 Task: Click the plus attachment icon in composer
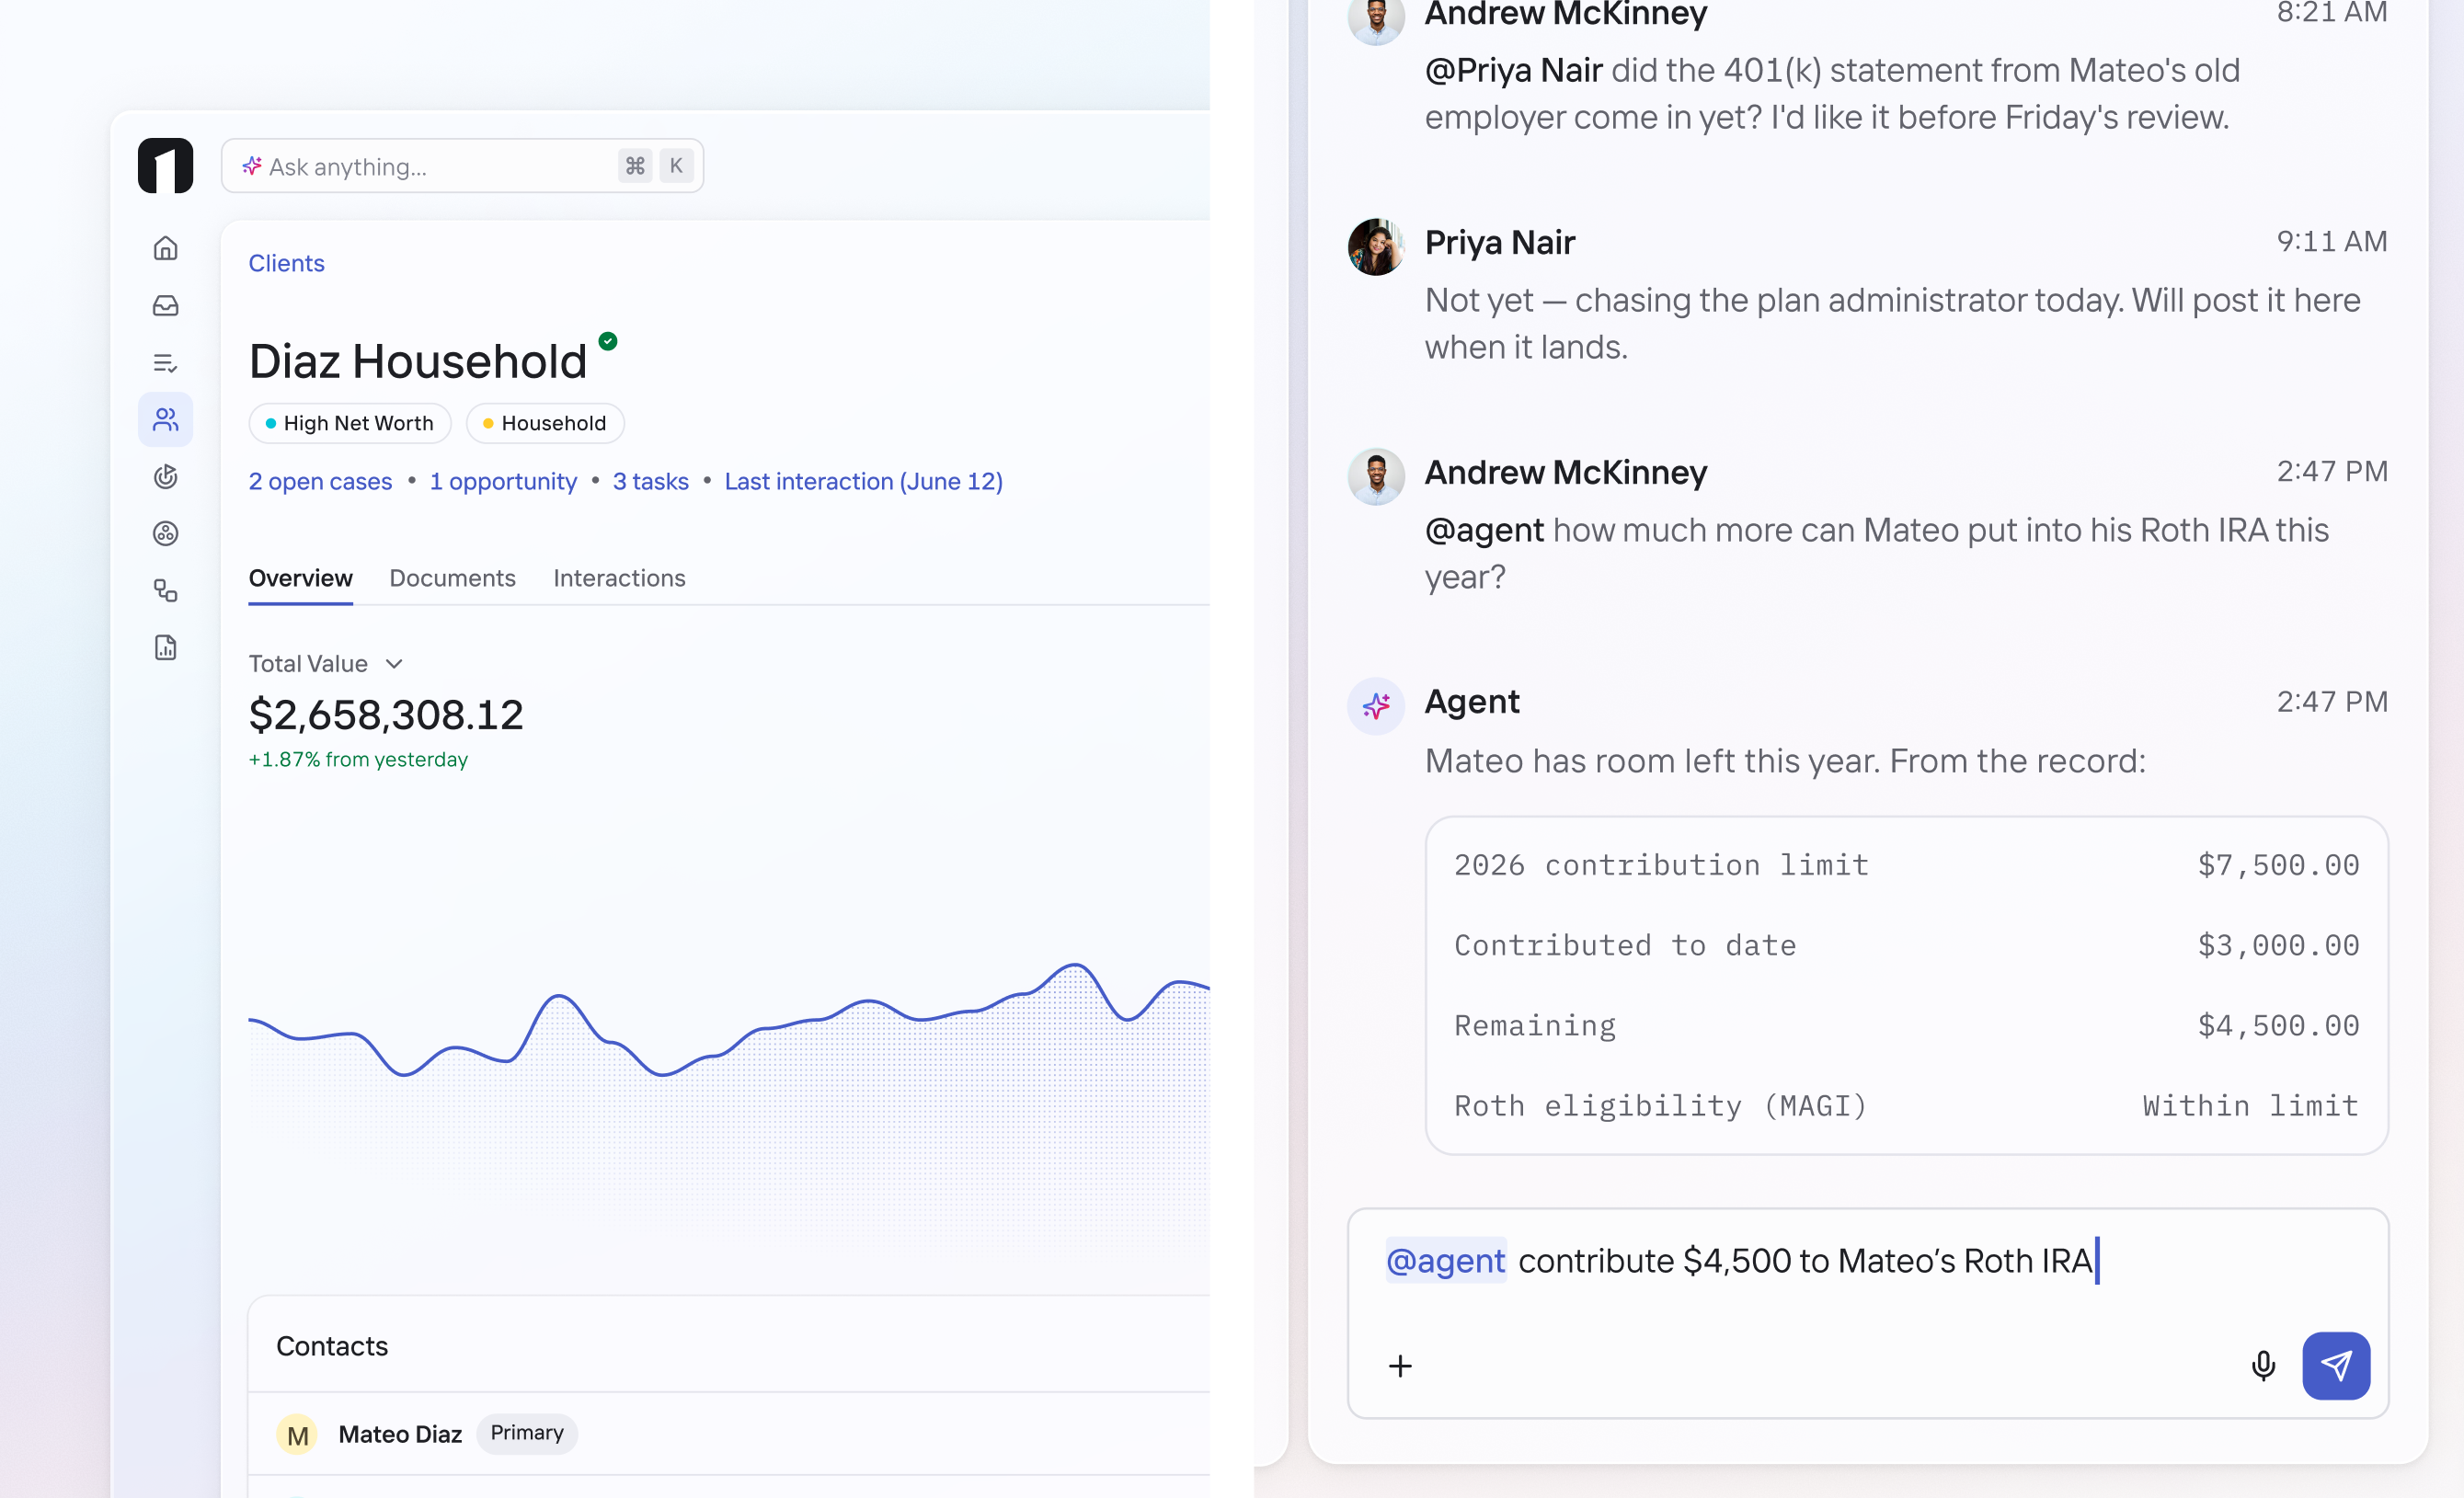(1400, 1365)
